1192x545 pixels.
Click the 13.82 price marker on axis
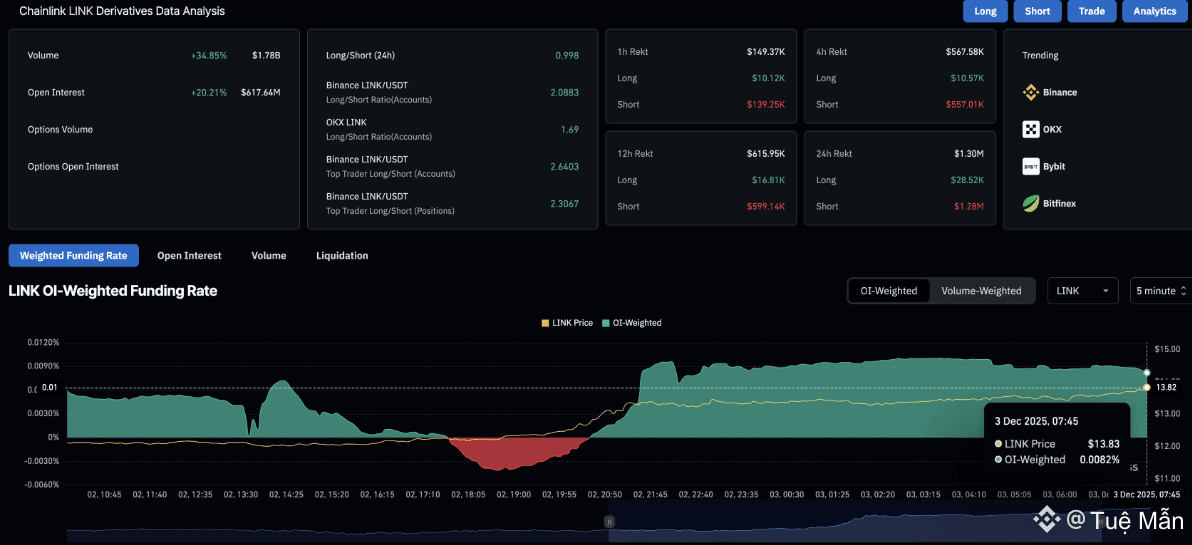tap(1165, 387)
